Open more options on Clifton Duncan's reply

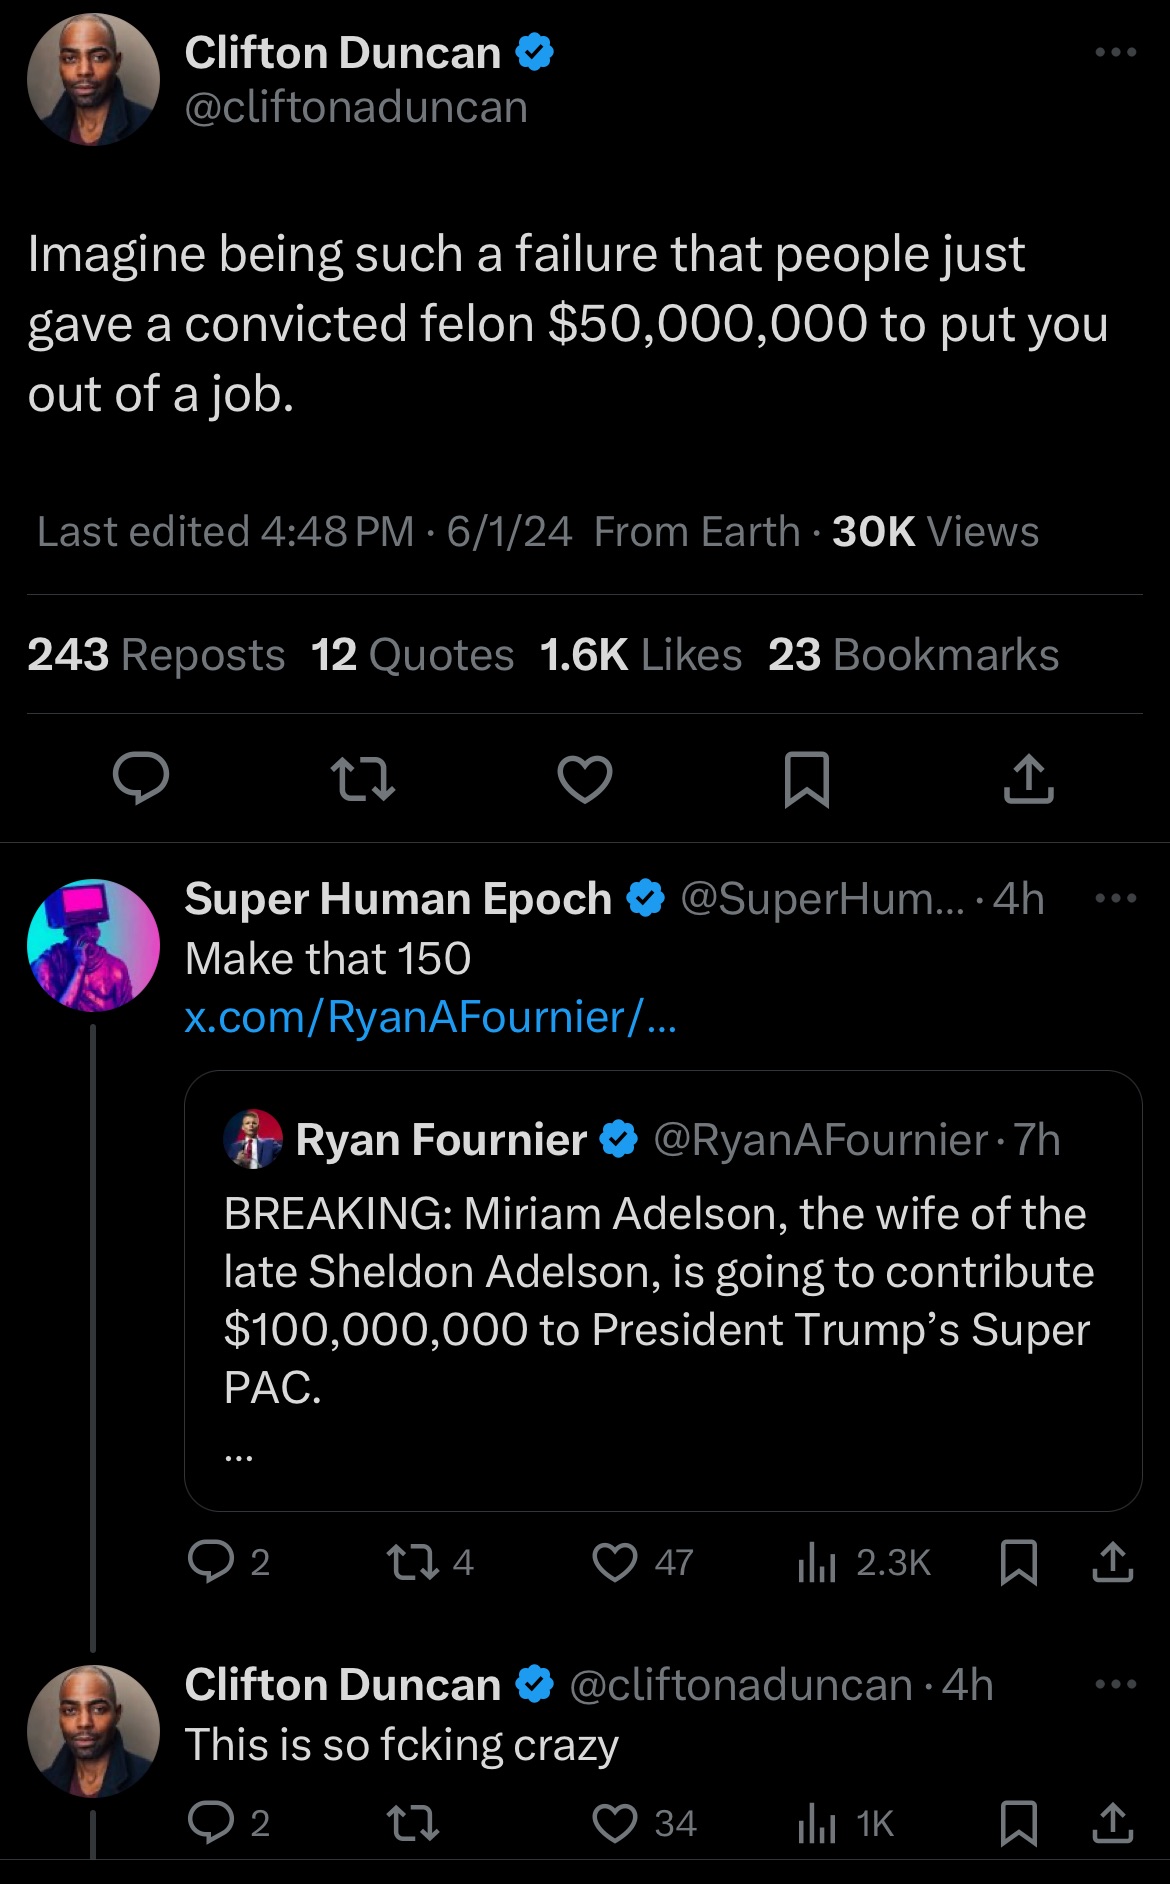click(x=1116, y=1684)
